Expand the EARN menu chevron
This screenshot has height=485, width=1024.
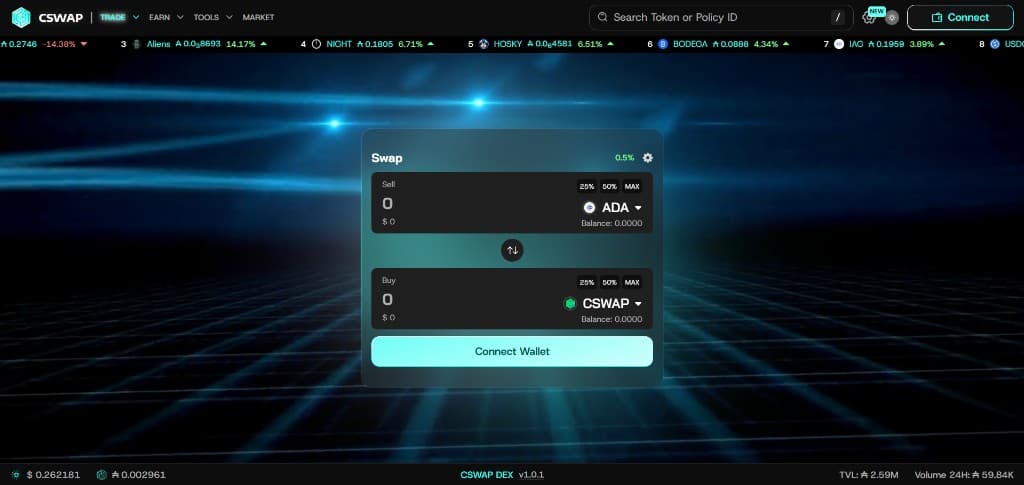[180, 18]
